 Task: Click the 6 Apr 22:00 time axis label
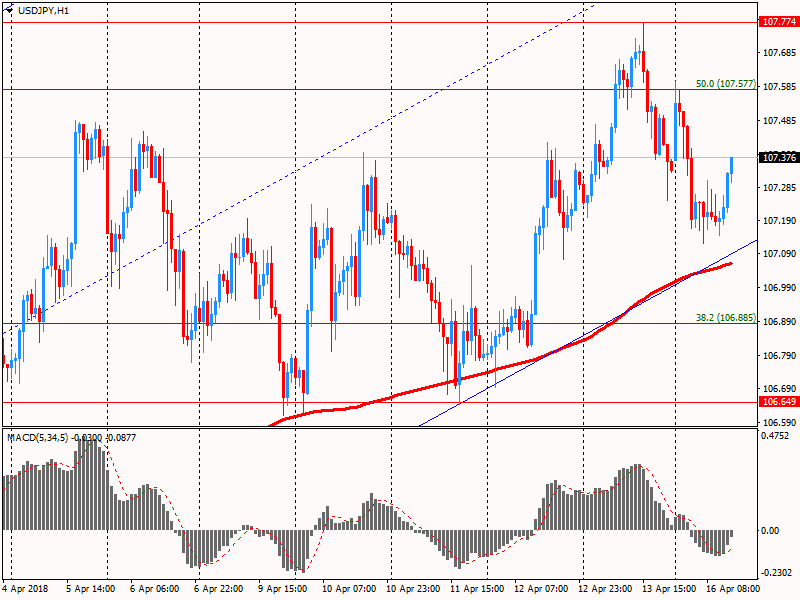tap(218, 589)
